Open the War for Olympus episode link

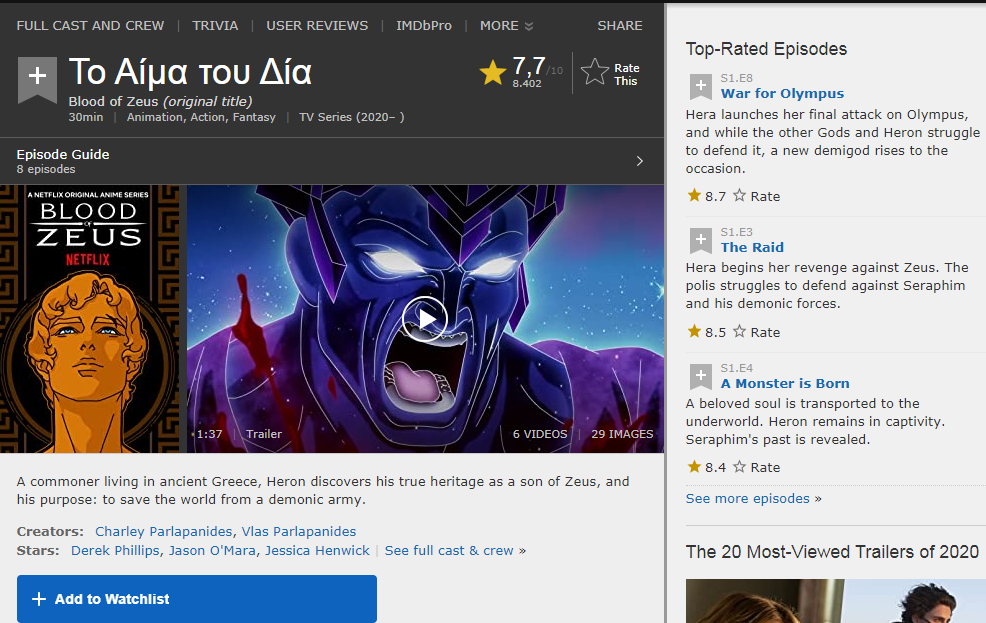782,94
